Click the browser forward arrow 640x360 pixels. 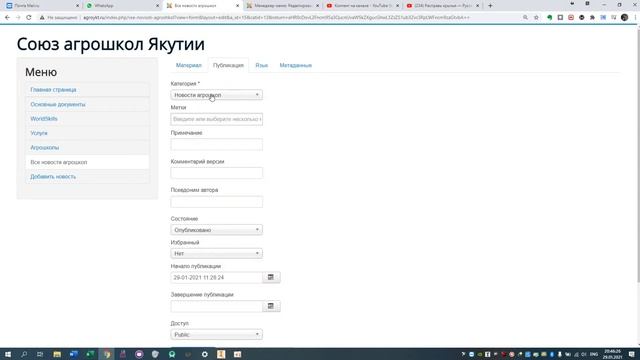18,18
